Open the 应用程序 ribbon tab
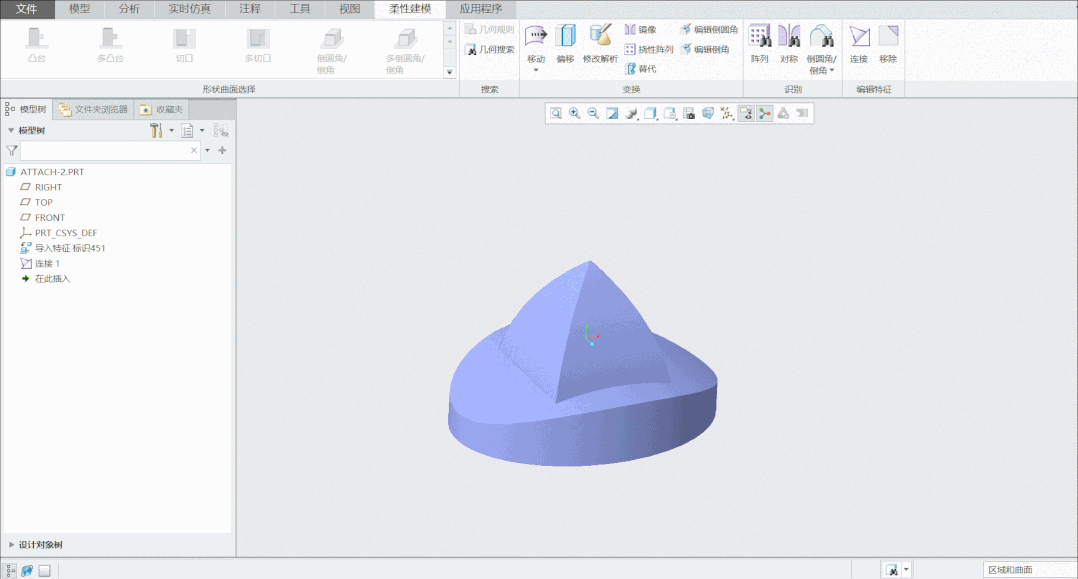This screenshot has height=579, width=1078. 481,9
